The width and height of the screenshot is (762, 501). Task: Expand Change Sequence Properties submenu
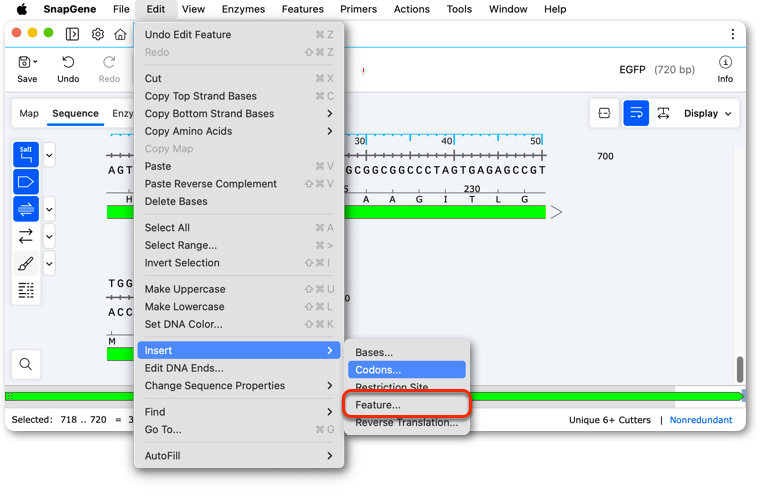[239, 386]
